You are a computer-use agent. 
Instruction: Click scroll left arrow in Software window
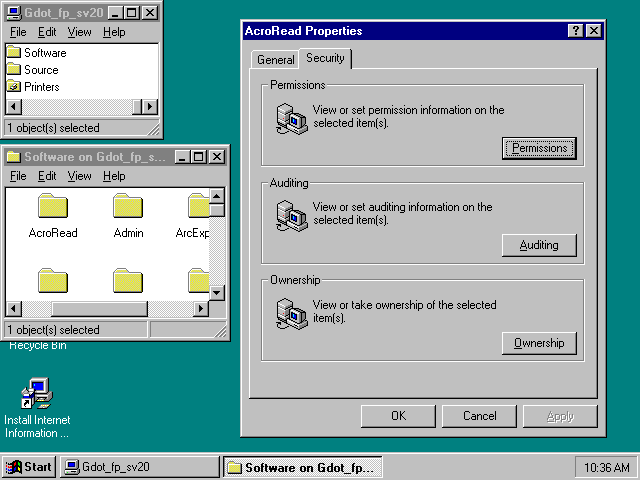pyautogui.click(x=14, y=309)
